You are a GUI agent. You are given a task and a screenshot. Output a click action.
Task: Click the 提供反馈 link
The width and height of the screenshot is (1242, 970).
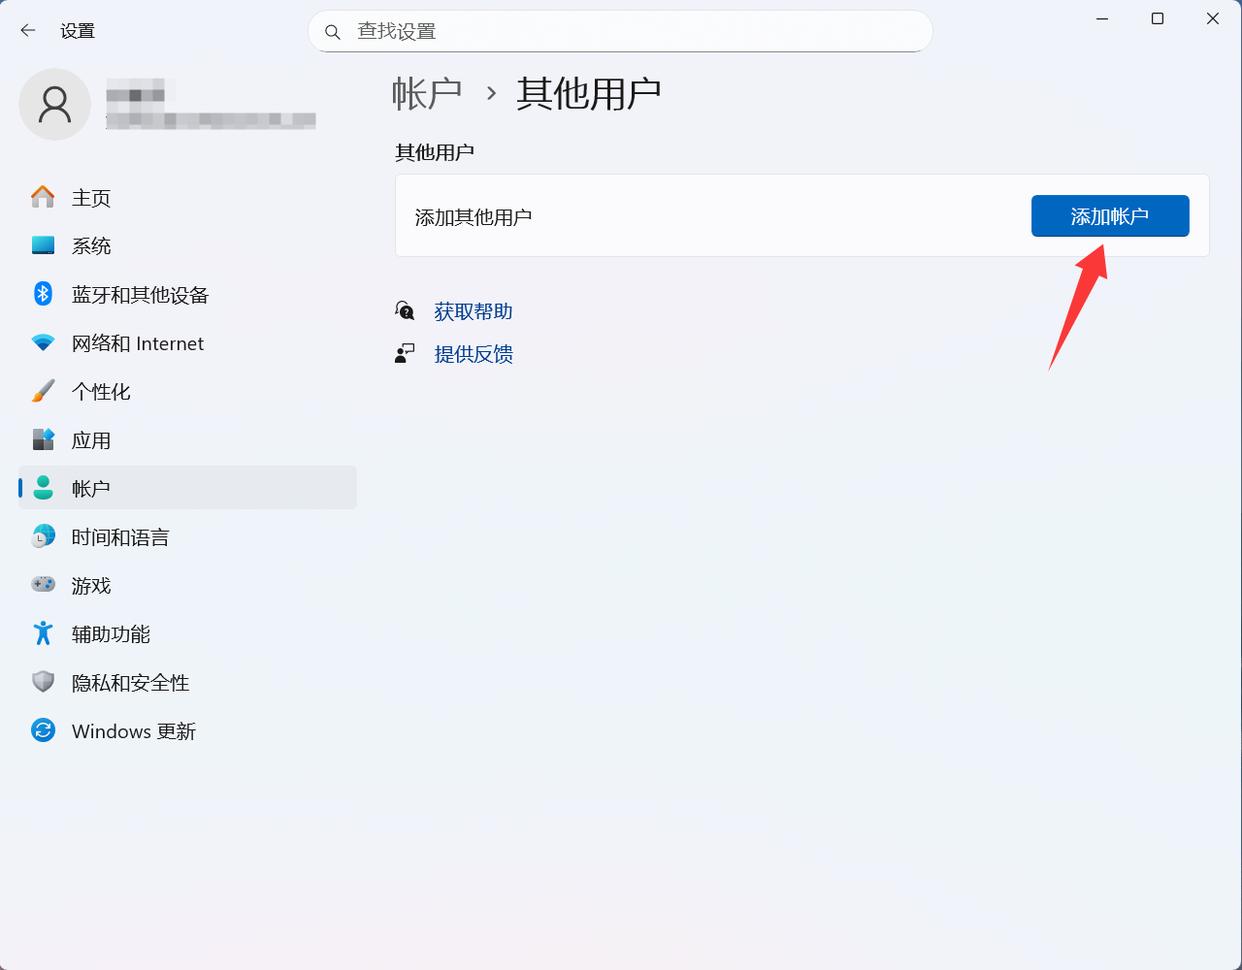[473, 354]
